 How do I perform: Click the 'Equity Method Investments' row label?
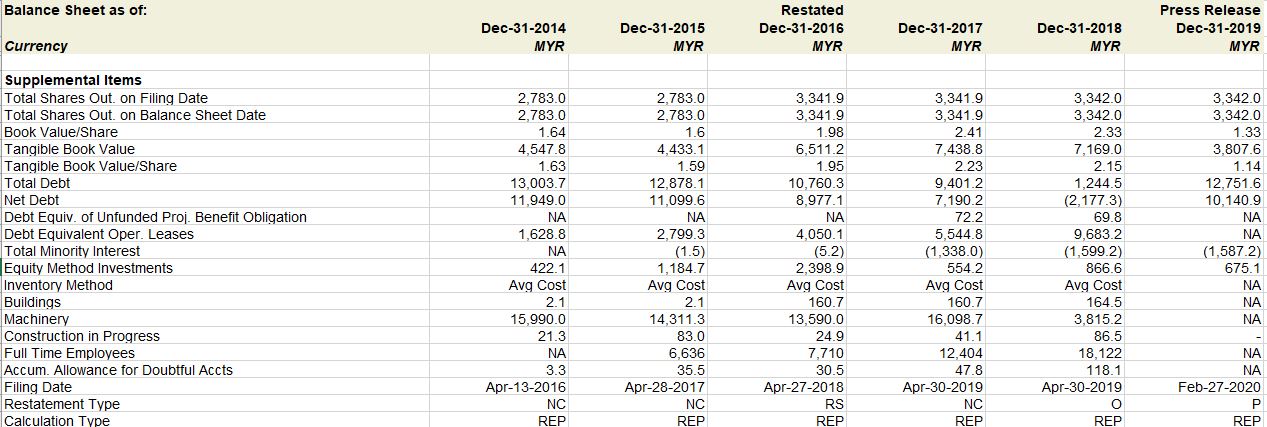pyautogui.click(x=88, y=268)
